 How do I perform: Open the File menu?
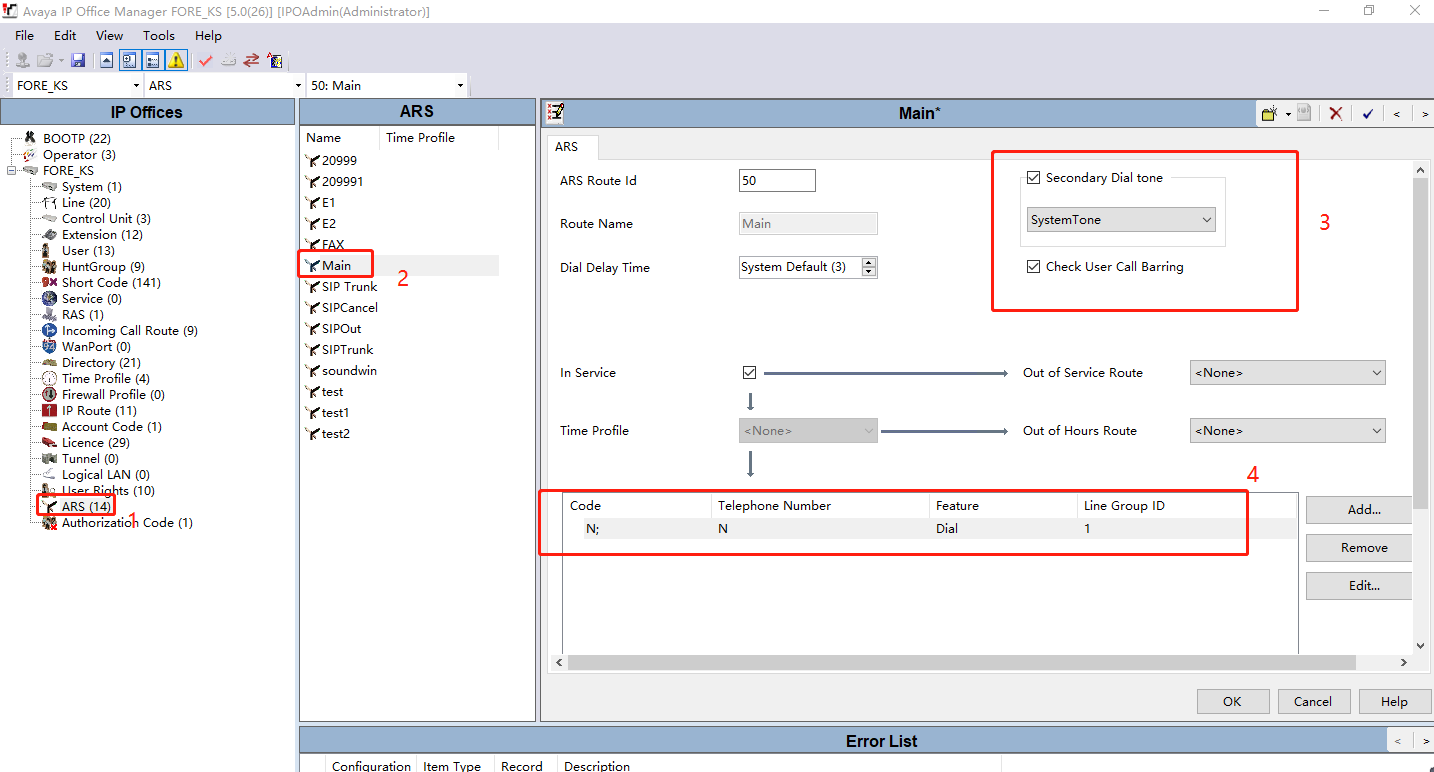[x=24, y=35]
